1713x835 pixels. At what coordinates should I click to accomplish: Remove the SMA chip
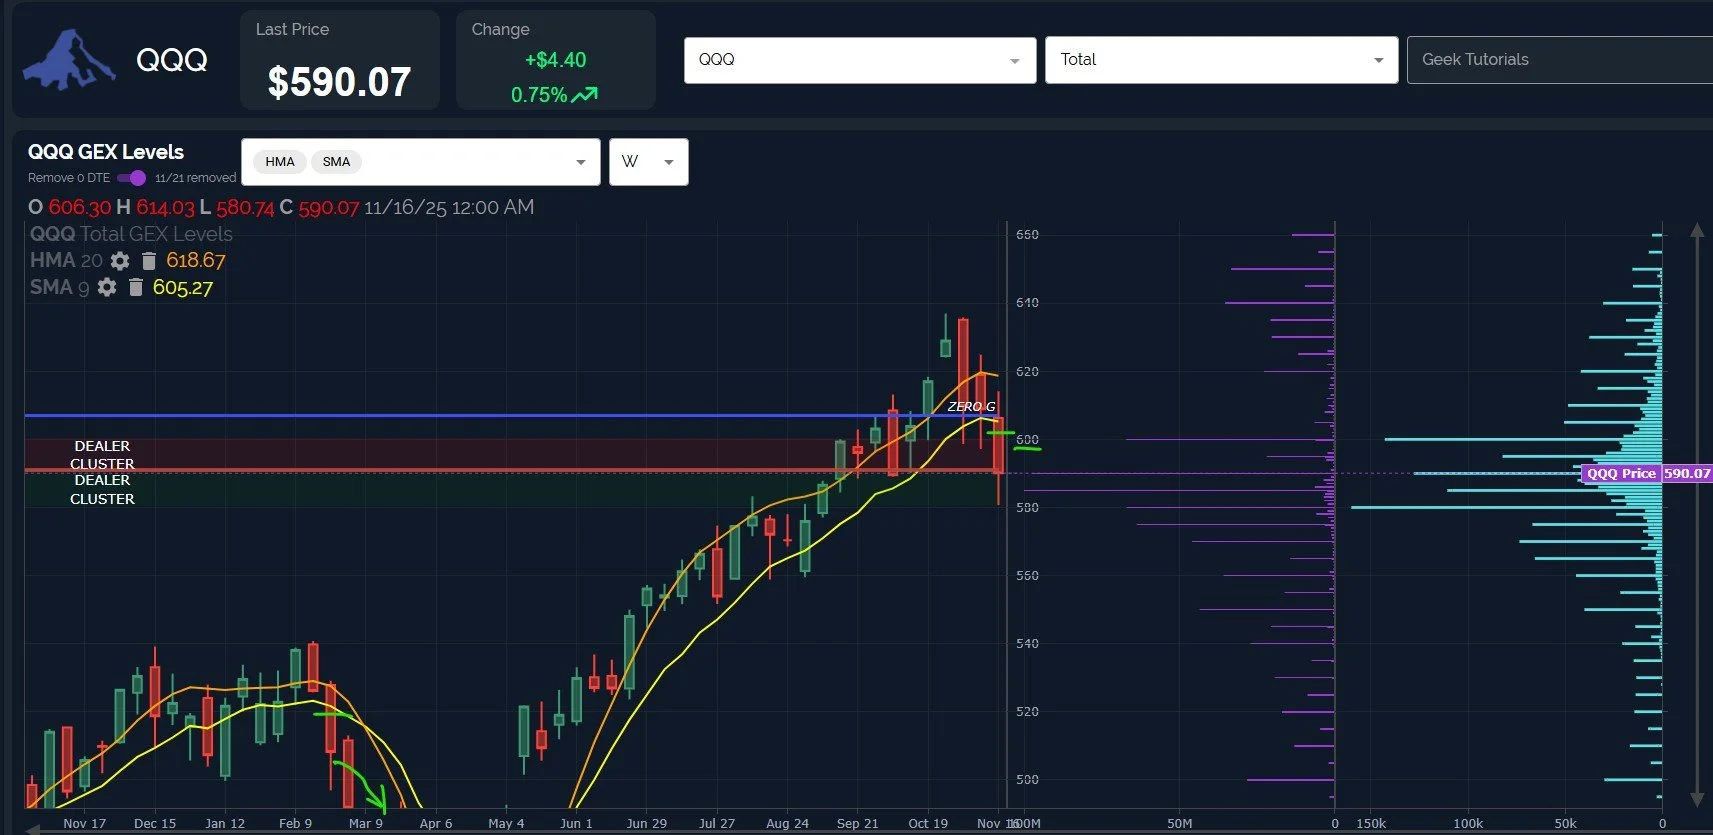[336, 162]
